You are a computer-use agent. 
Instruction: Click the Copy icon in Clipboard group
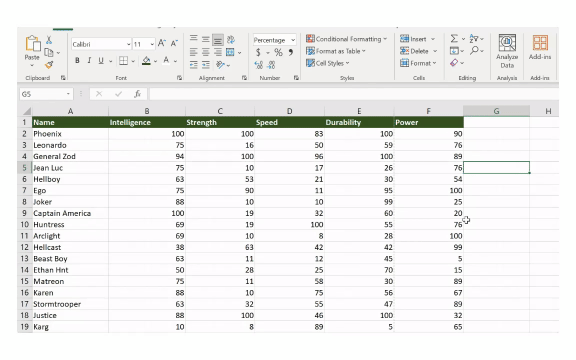pos(48,52)
